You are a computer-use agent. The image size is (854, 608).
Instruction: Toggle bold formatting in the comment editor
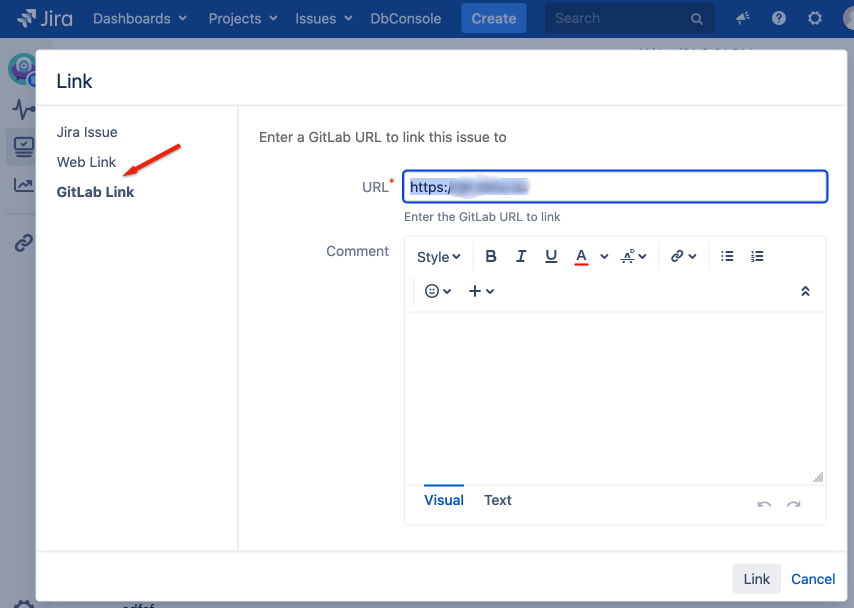tap(490, 256)
